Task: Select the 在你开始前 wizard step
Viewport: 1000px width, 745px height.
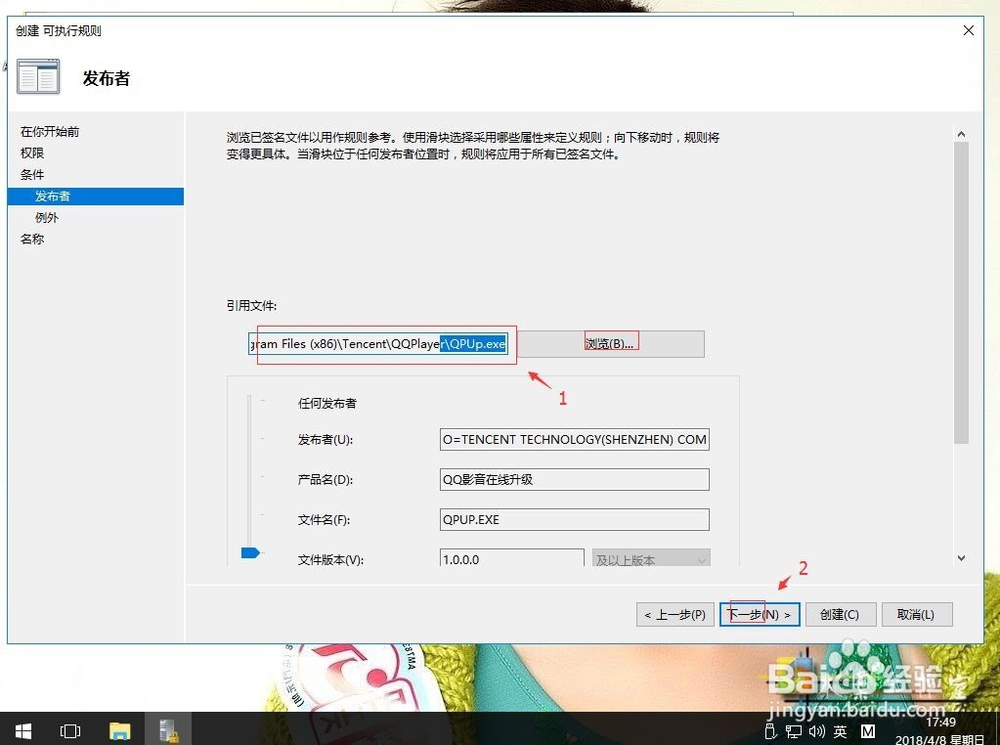Action: point(48,131)
